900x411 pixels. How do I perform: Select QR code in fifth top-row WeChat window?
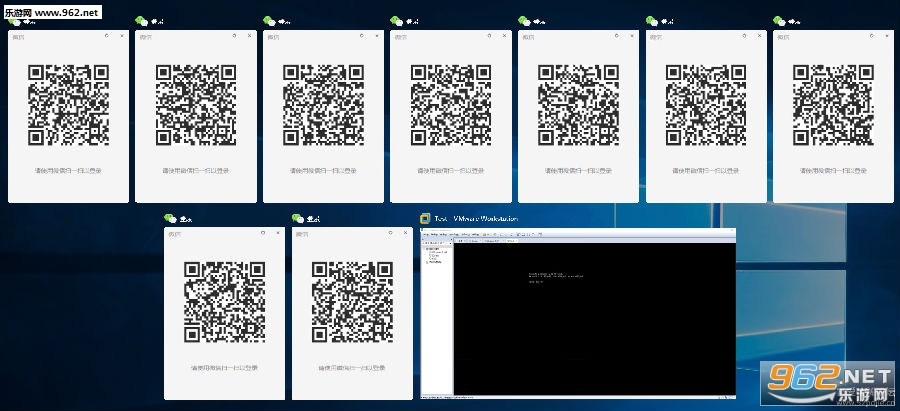[578, 105]
